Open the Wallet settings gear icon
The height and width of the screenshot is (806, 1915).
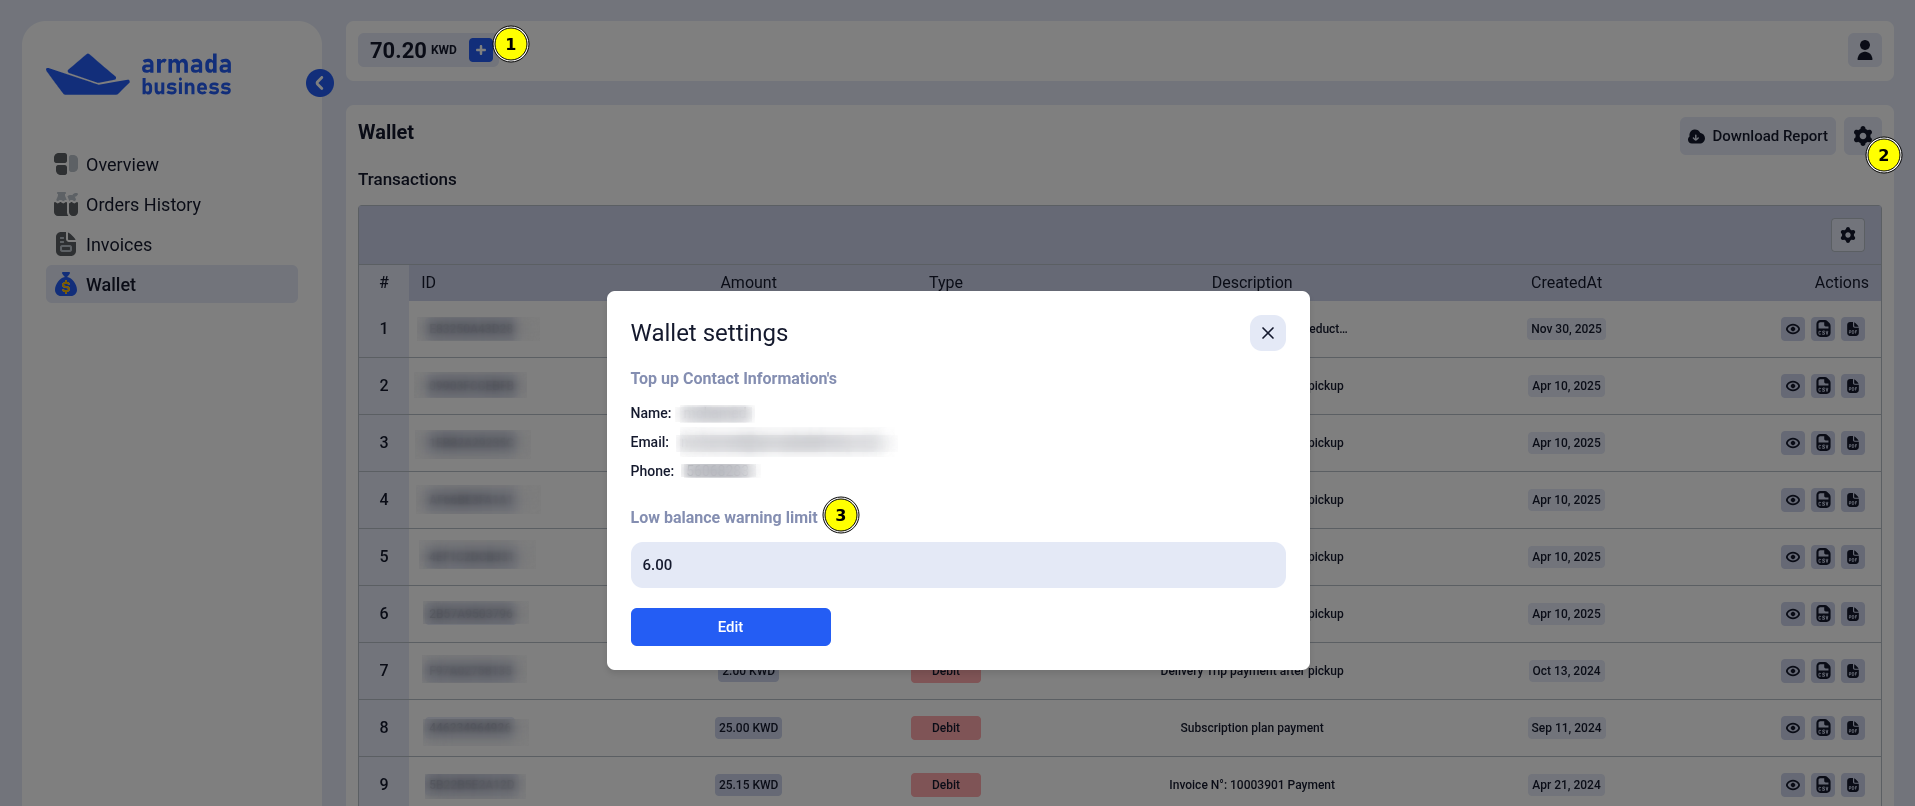[x=1862, y=135]
